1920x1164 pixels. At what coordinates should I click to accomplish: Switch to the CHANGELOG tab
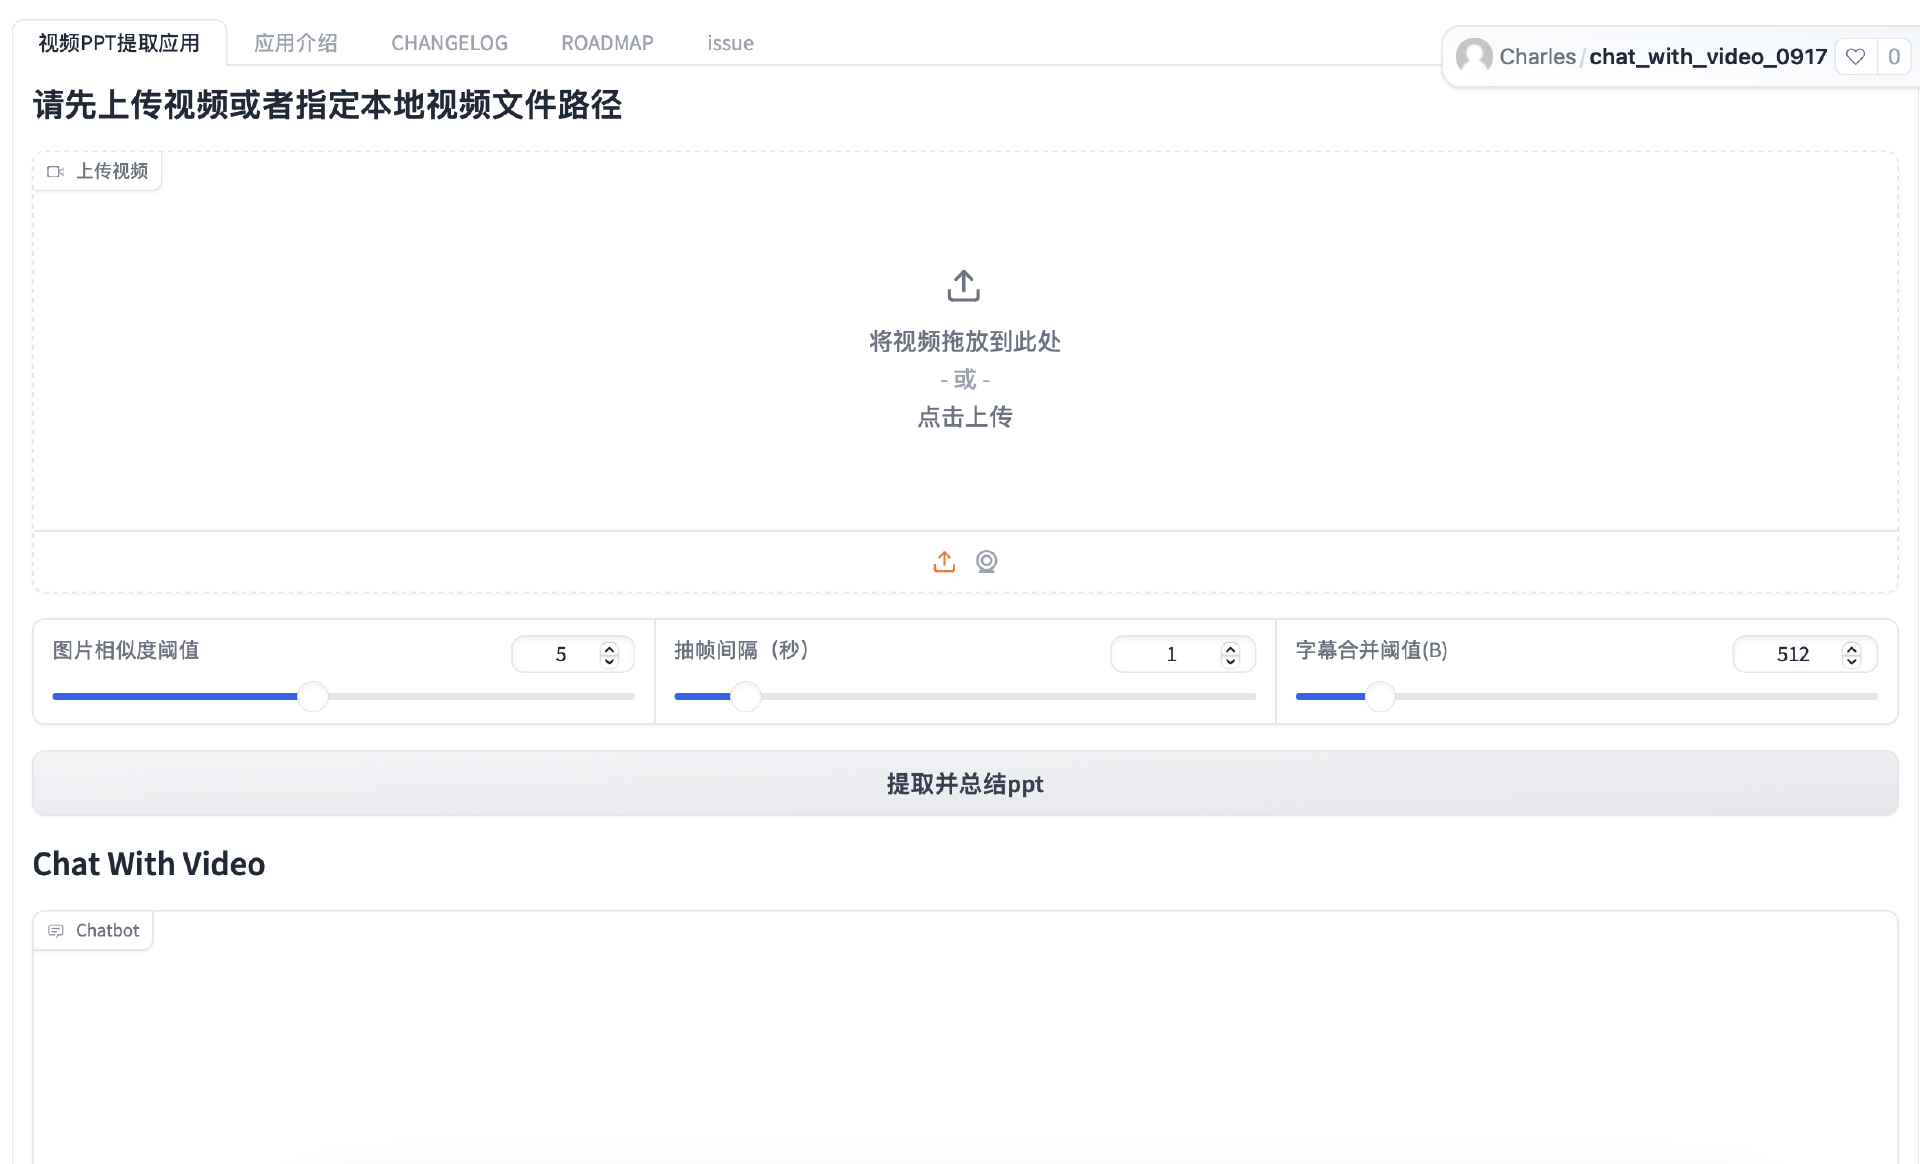click(449, 43)
